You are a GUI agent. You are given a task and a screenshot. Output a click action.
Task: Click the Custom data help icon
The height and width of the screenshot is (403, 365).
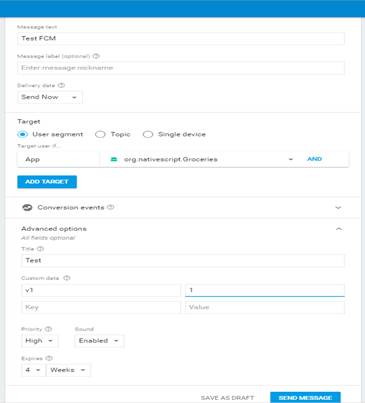click(x=67, y=278)
